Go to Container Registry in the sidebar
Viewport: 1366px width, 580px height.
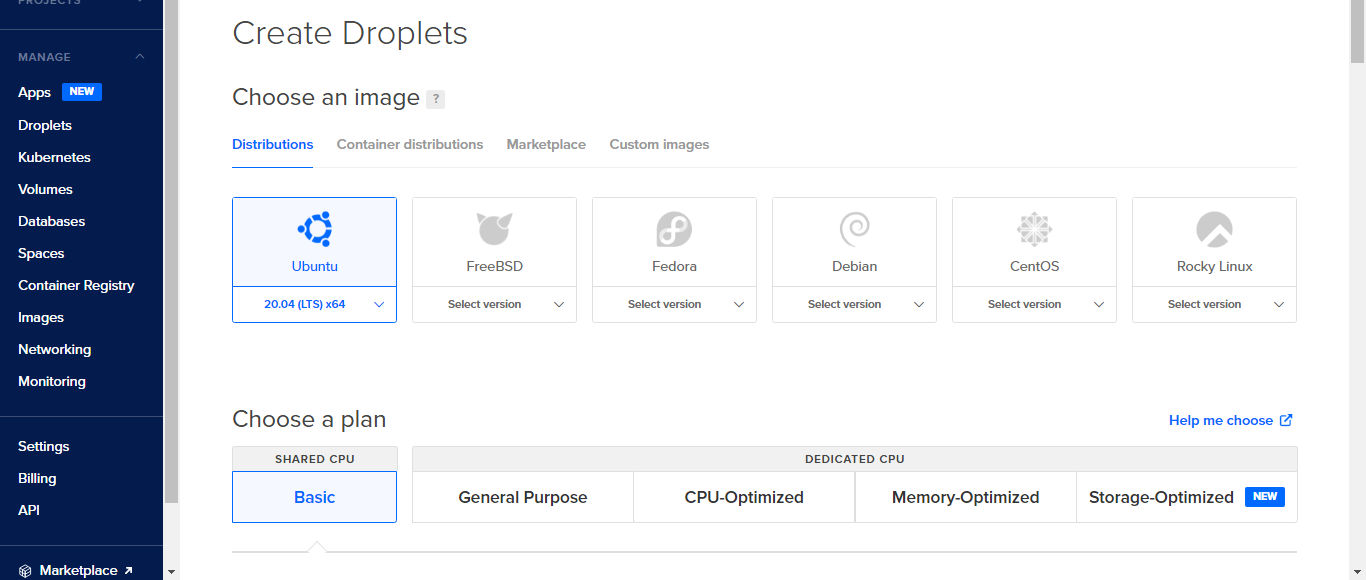pyautogui.click(x=76, y=285)
